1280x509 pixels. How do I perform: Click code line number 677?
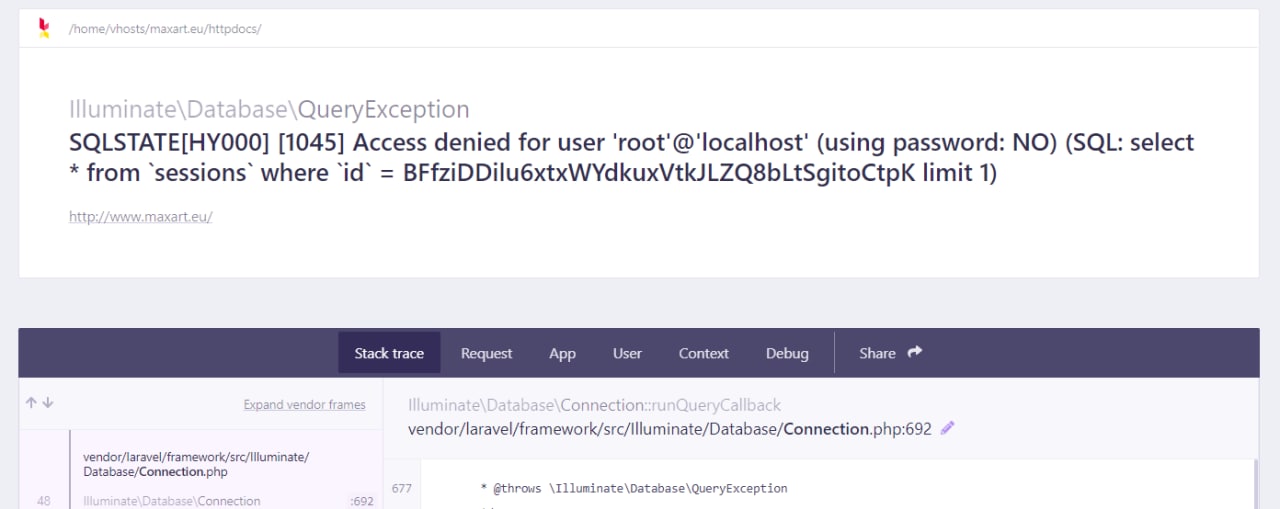(402, 489)
